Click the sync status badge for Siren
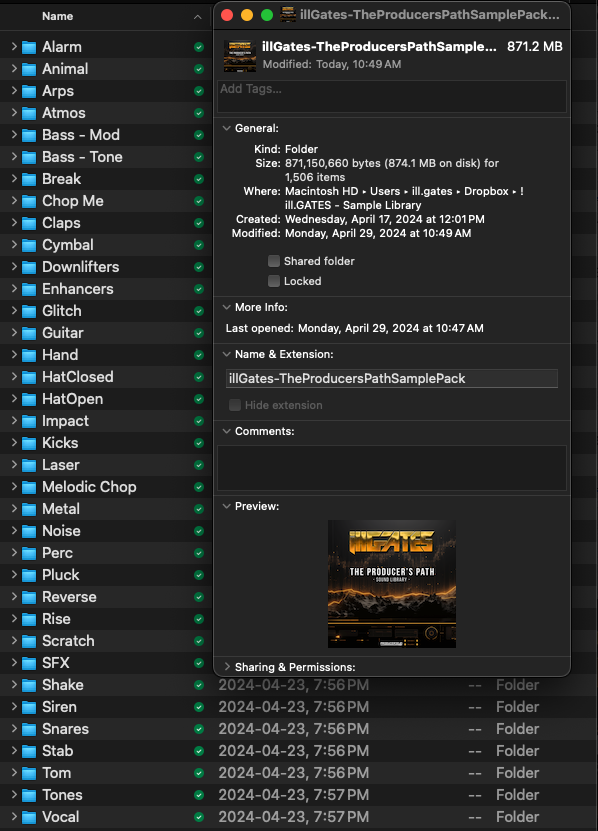 pos(199,707)
